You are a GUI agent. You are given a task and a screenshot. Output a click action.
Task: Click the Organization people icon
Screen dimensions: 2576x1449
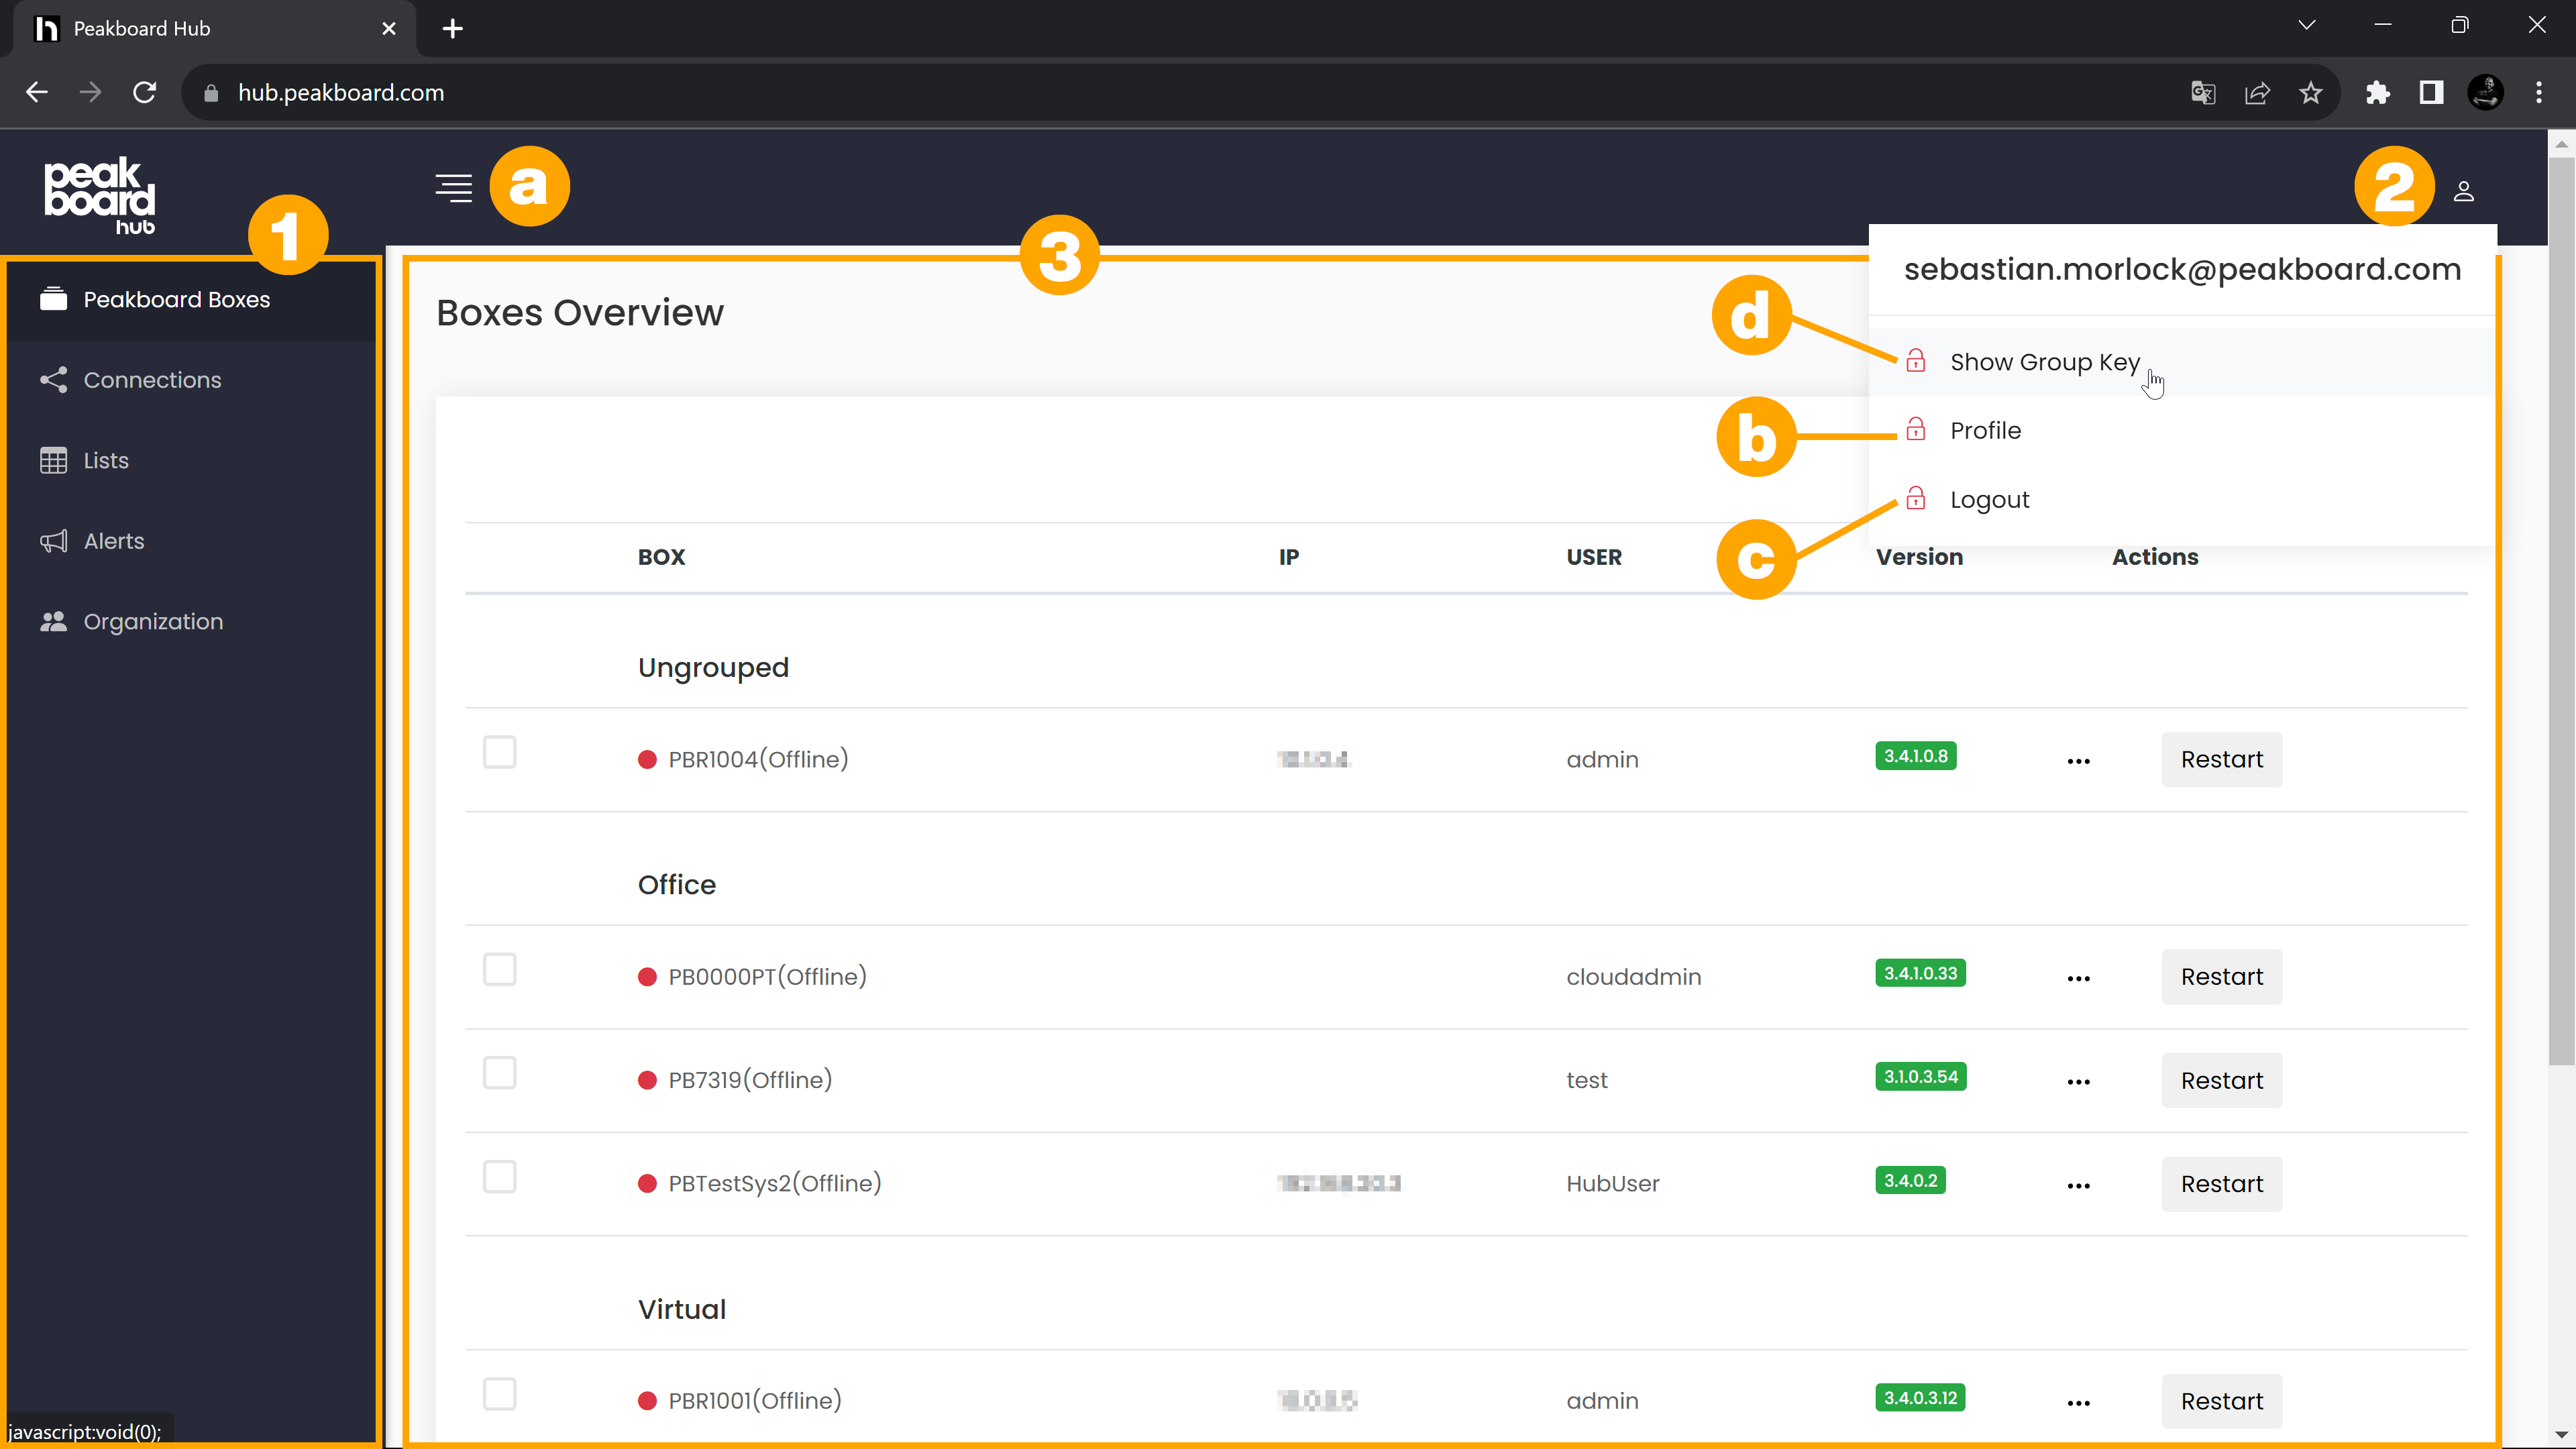[x=53, y=621]
